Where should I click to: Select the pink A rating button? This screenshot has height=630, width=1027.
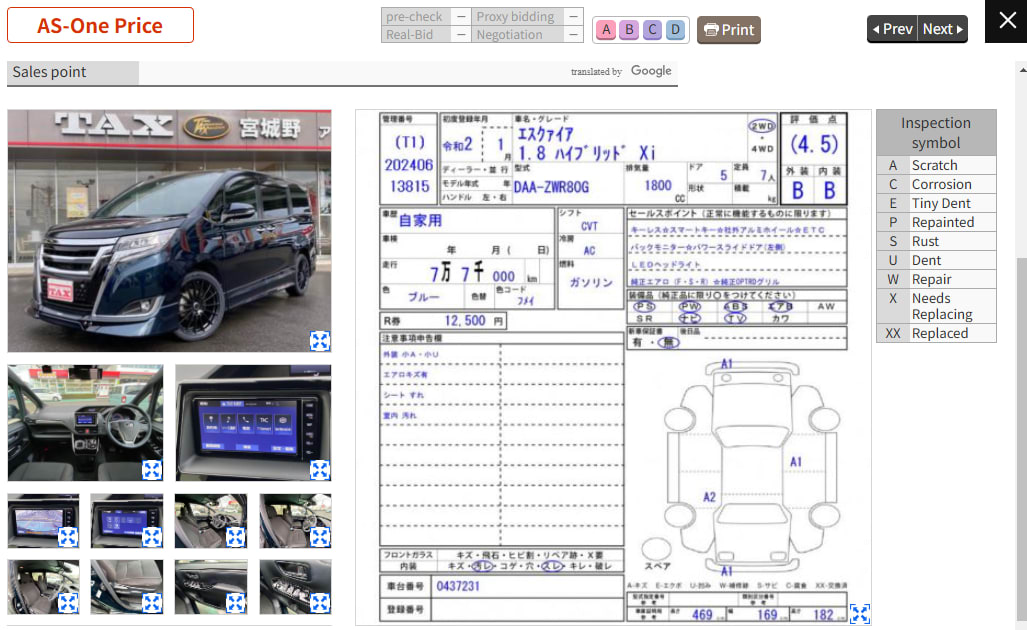tap(606, 29)
